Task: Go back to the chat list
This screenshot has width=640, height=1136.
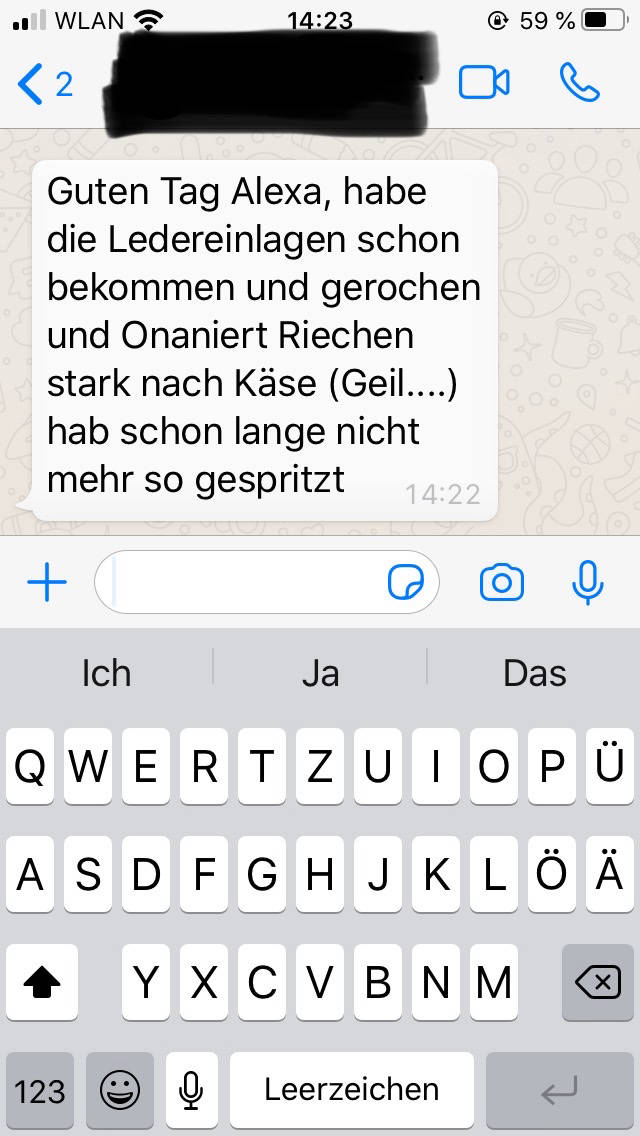Action: [x=44, y=85]
